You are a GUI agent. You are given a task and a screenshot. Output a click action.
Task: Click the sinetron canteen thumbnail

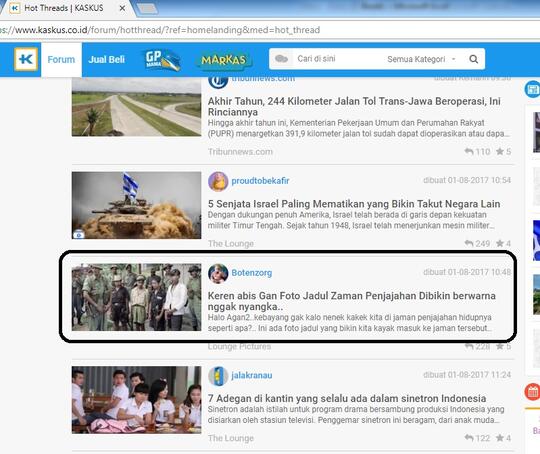(136, 400)
